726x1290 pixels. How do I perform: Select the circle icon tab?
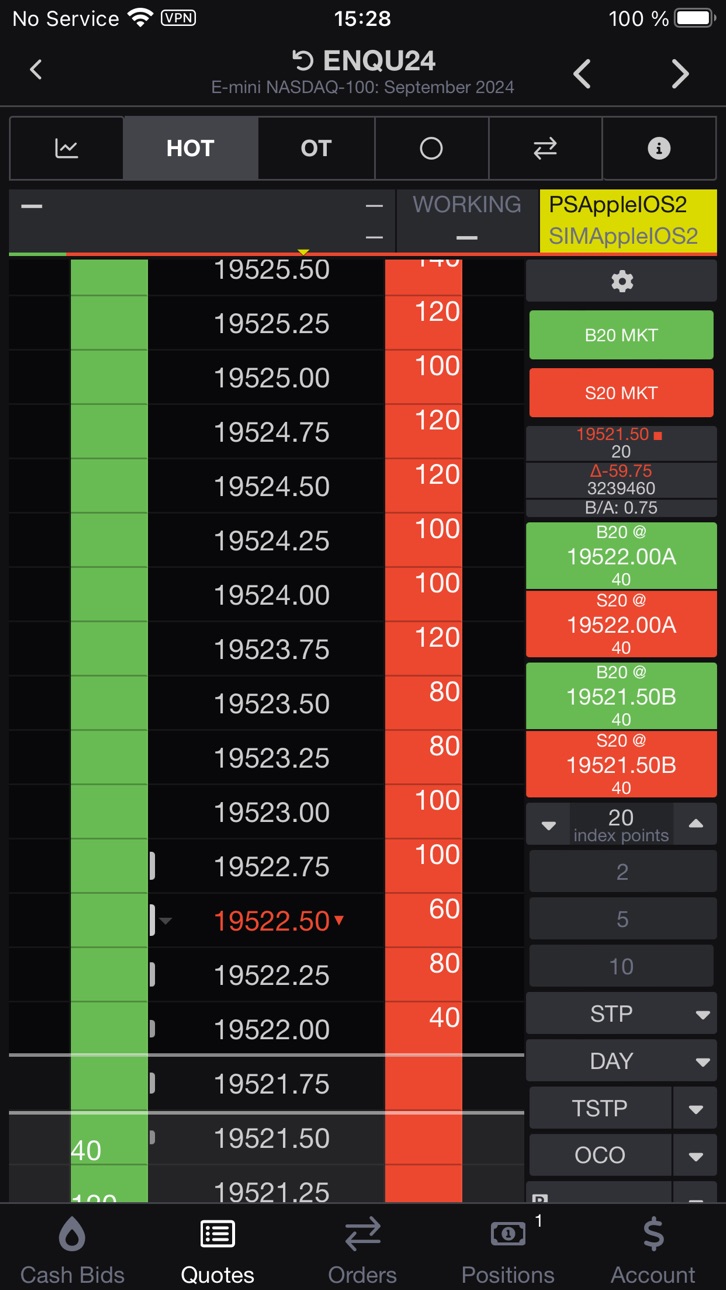pyautogui.click(x=431, y=148)
